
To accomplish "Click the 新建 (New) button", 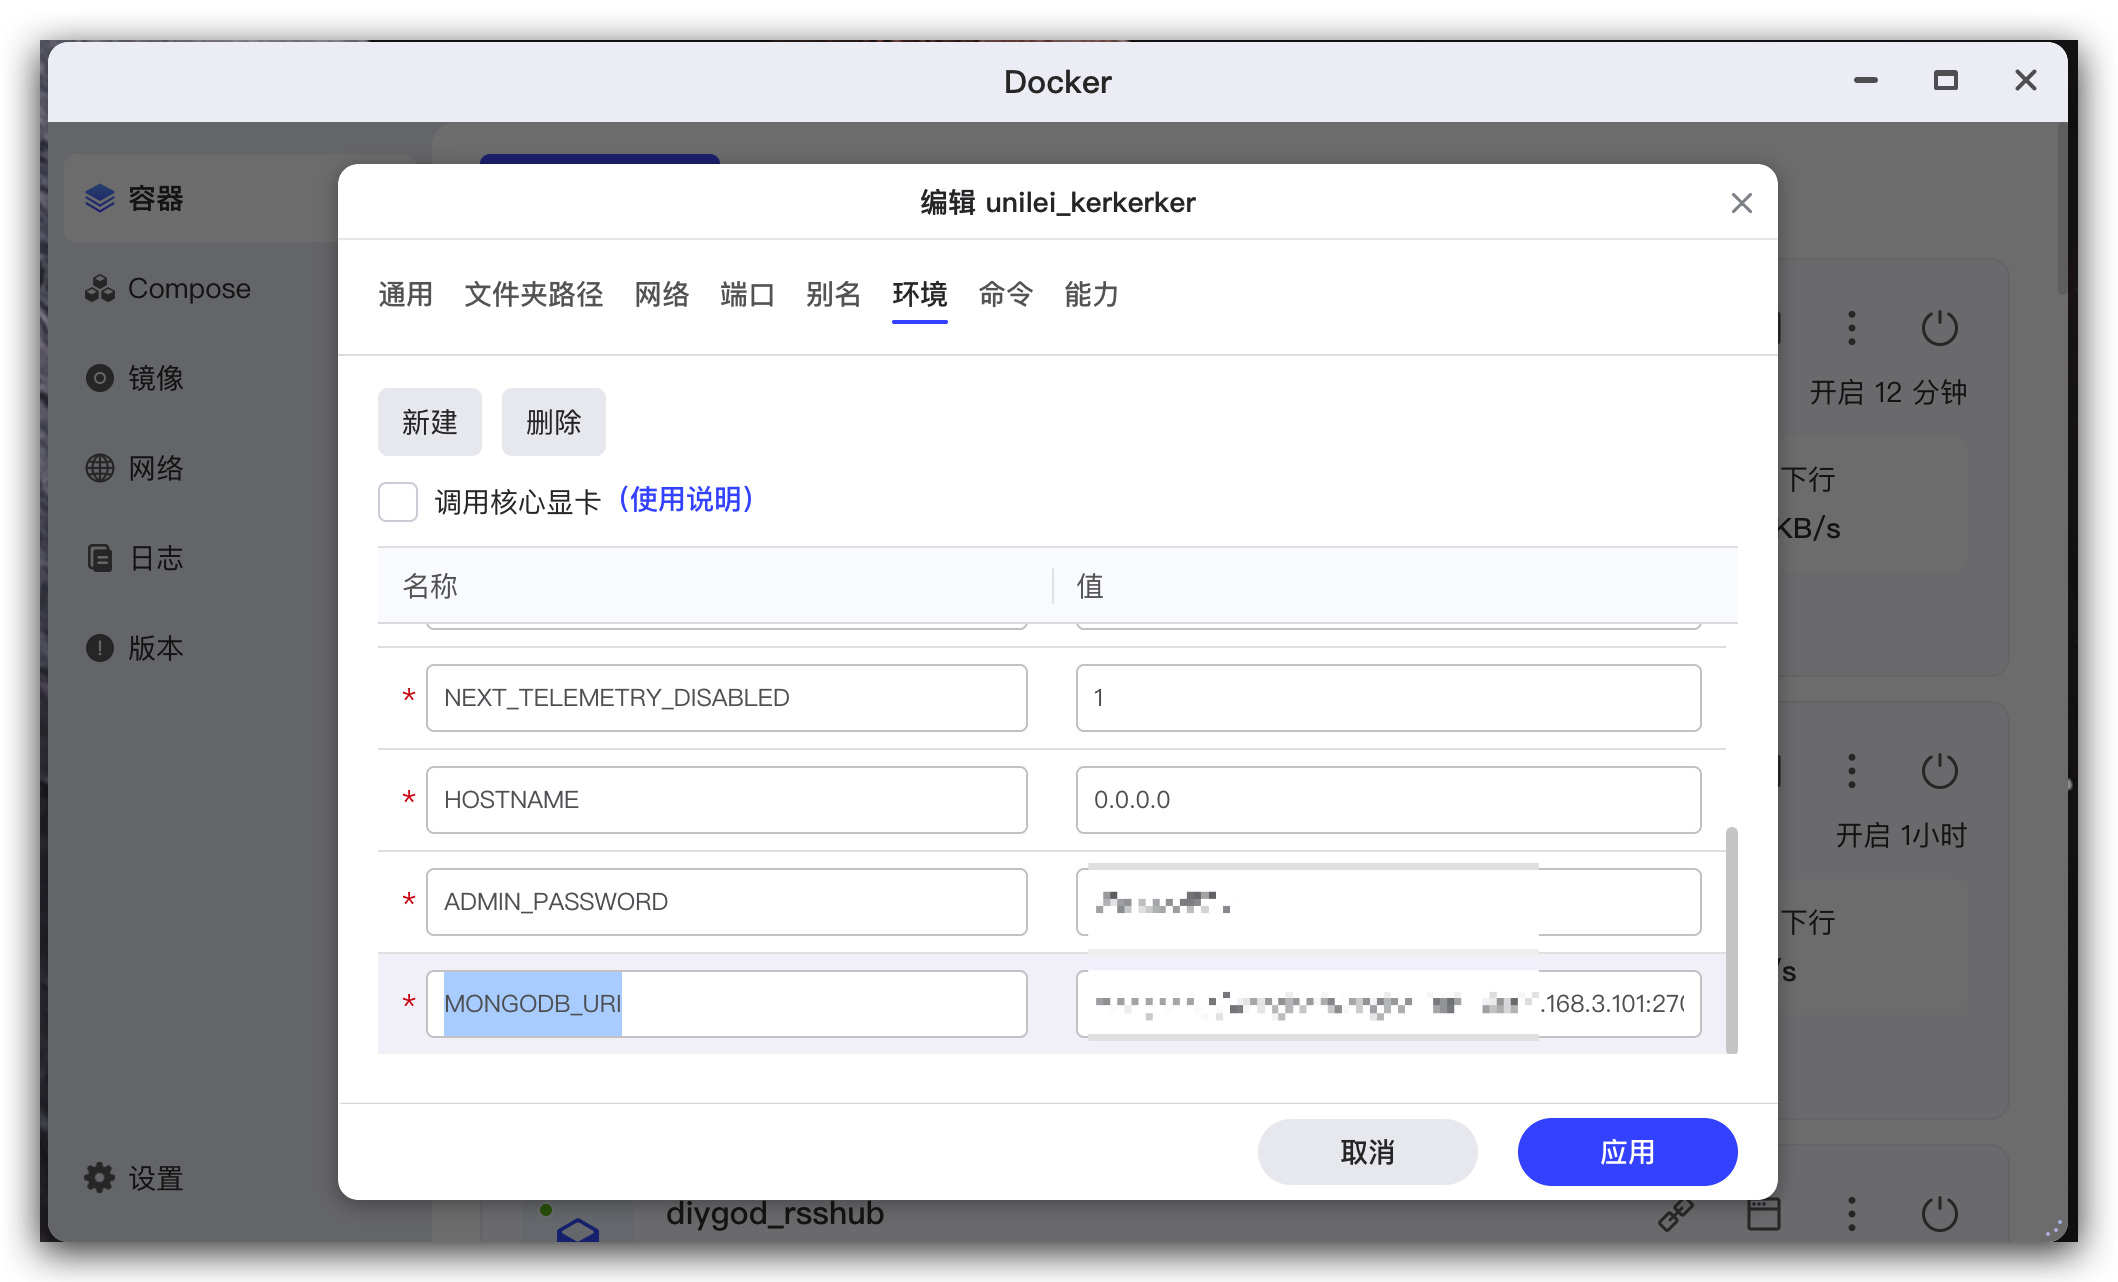I will [x=429, y=422].
